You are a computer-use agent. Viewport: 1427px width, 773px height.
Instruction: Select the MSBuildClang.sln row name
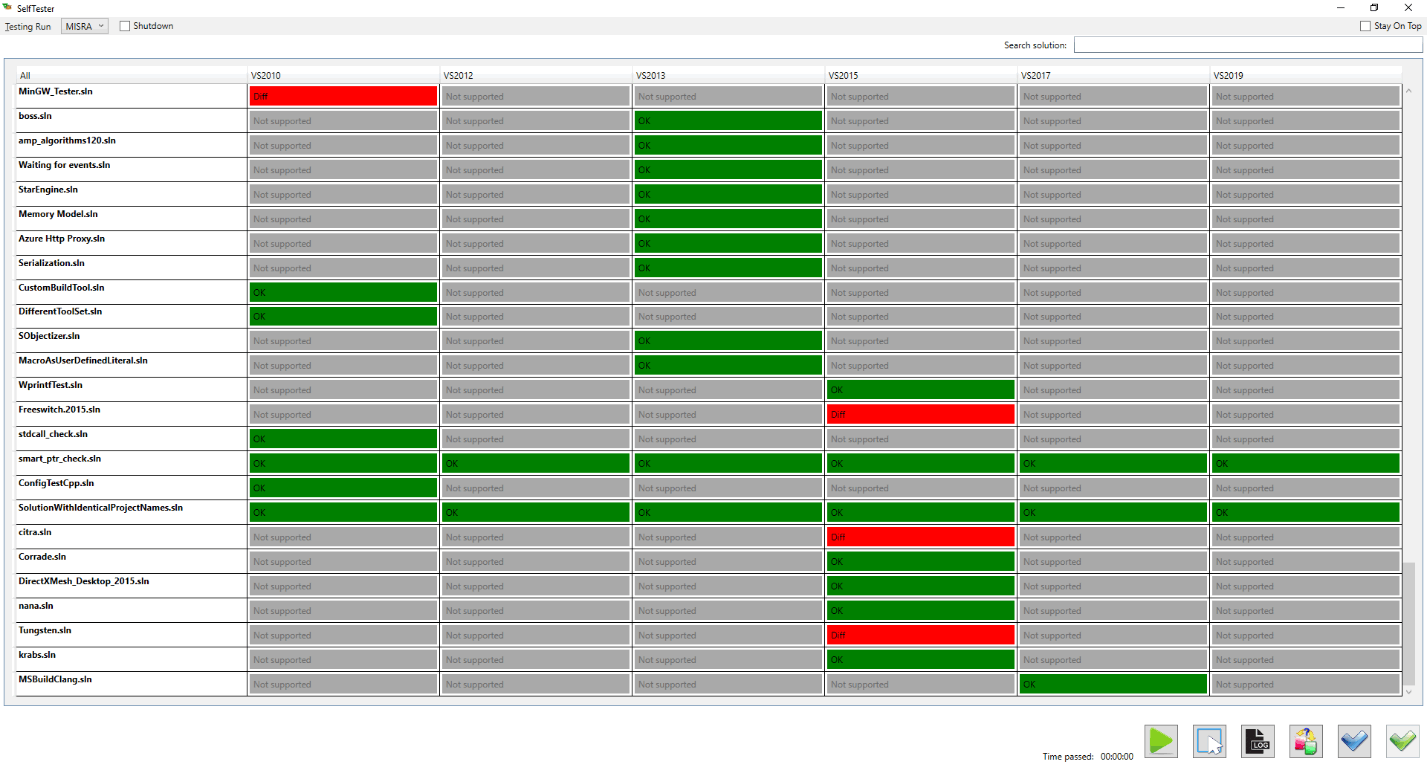pyautogui.click(x=56, y=679)
